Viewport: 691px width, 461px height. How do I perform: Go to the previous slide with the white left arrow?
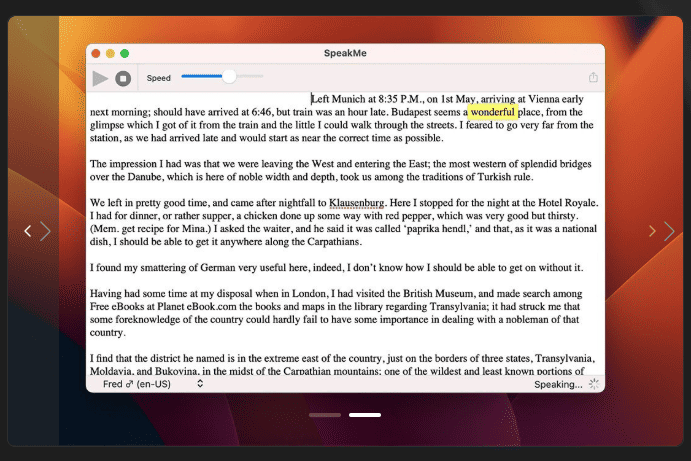point(28,231)
